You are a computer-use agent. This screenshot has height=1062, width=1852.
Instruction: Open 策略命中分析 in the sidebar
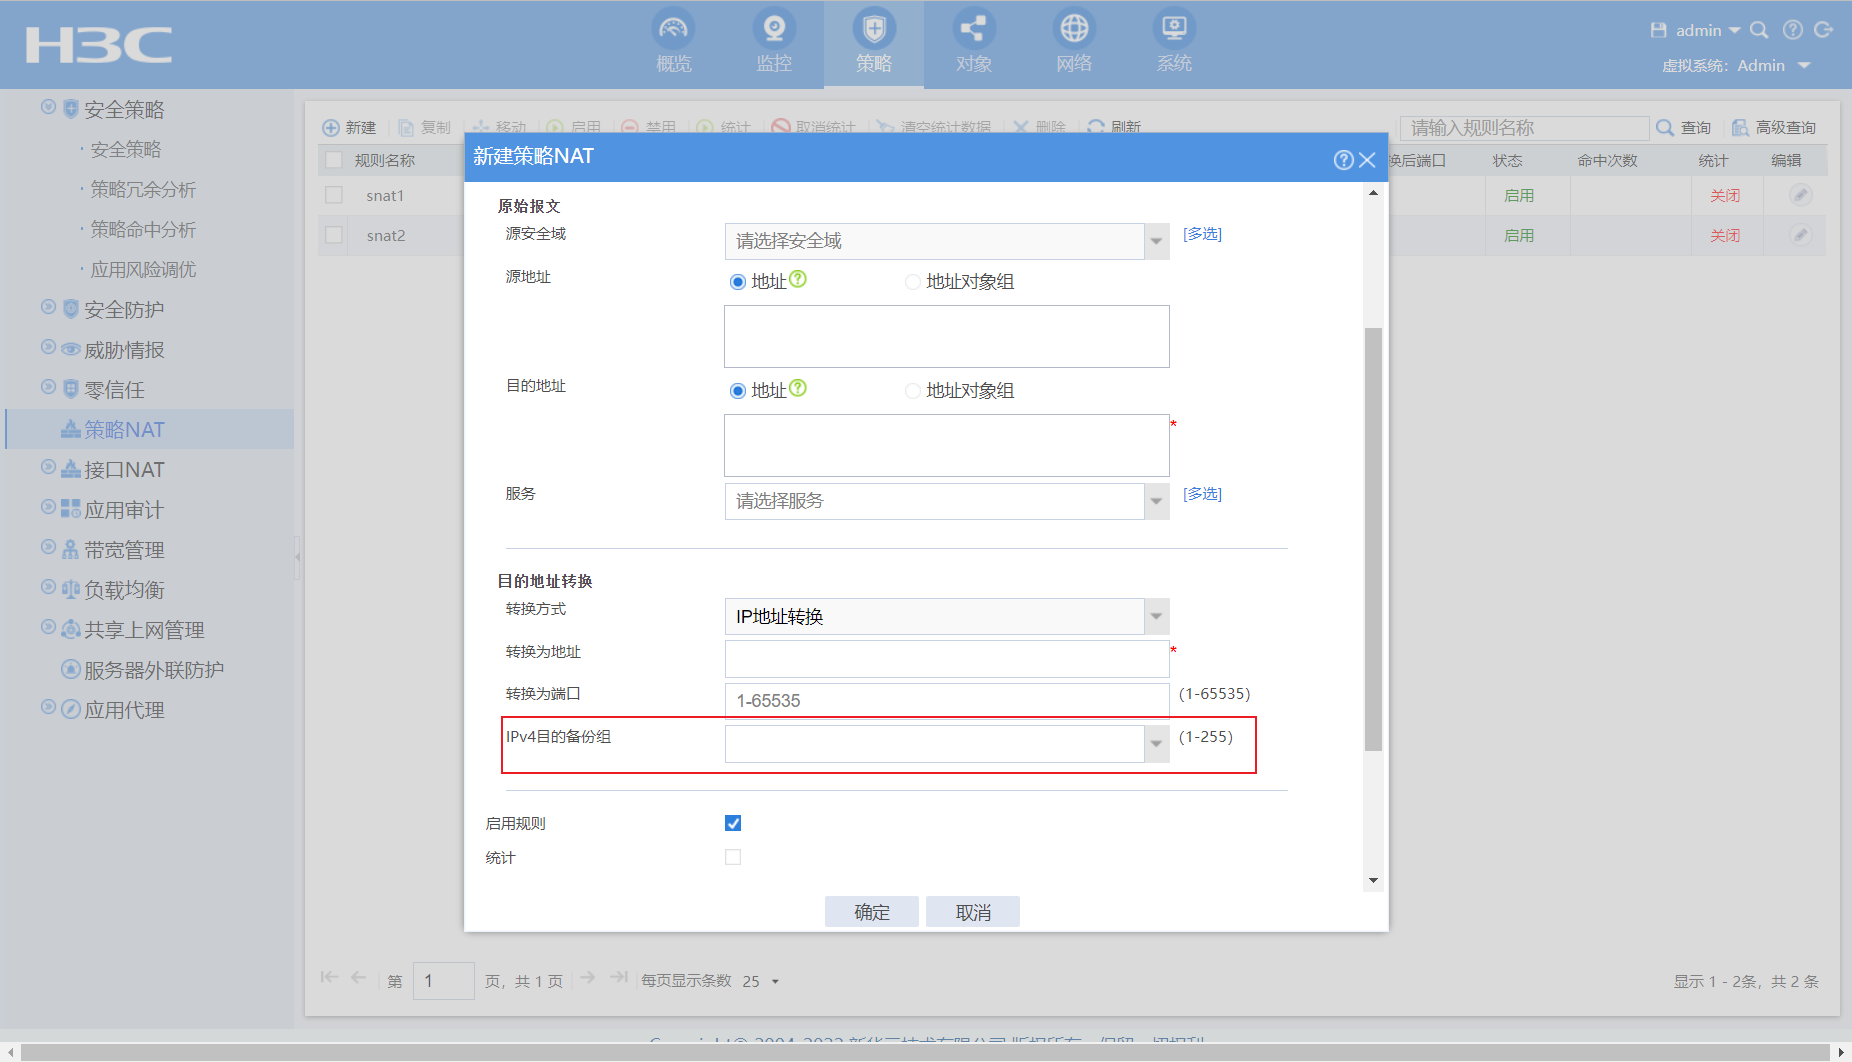pyautogui.click(x=143, y=229)
